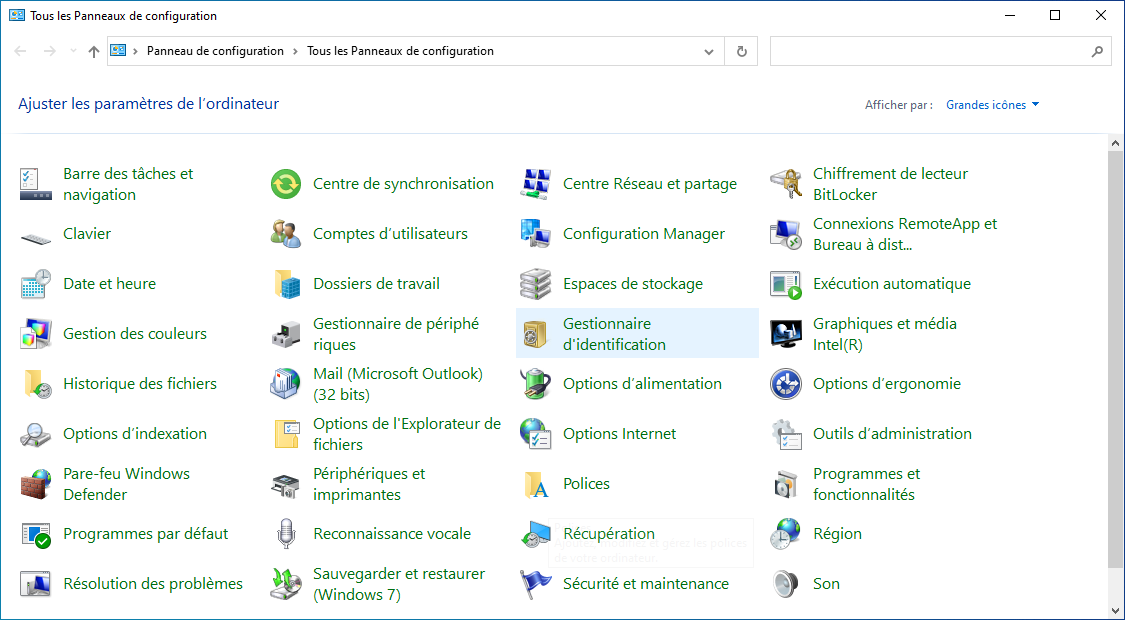Image resolution: width=1125 pixels, height=620 pixels.
Task: Click the forward navigation arrow
Action: click(x=50, y=51)
